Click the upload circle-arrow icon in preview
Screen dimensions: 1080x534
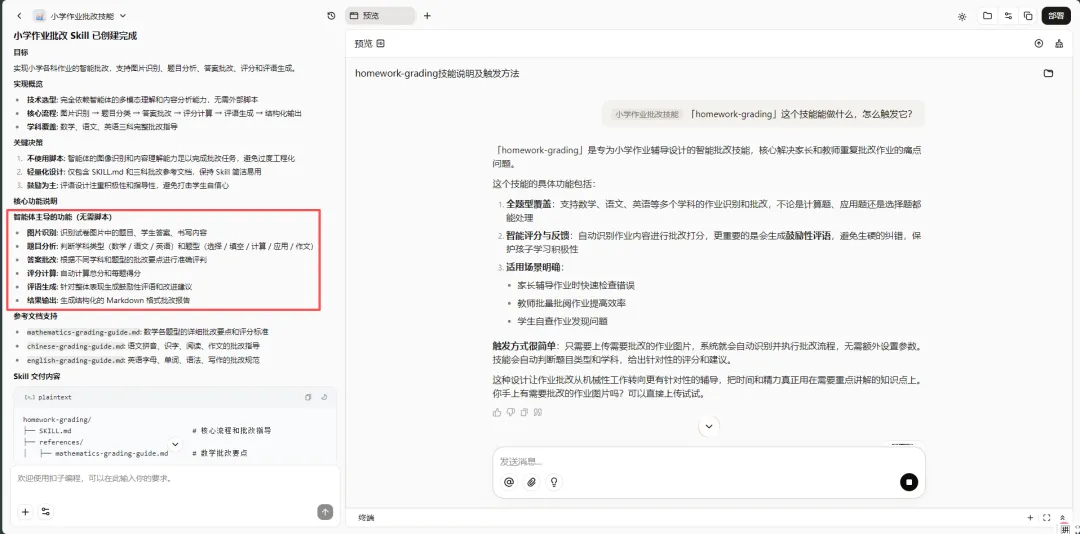1039,43
